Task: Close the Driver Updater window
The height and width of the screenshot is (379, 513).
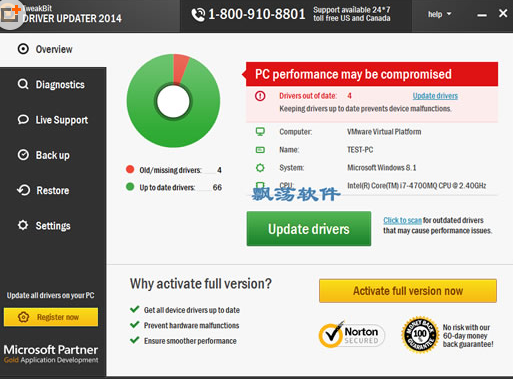Action: [x=503, y=13]
